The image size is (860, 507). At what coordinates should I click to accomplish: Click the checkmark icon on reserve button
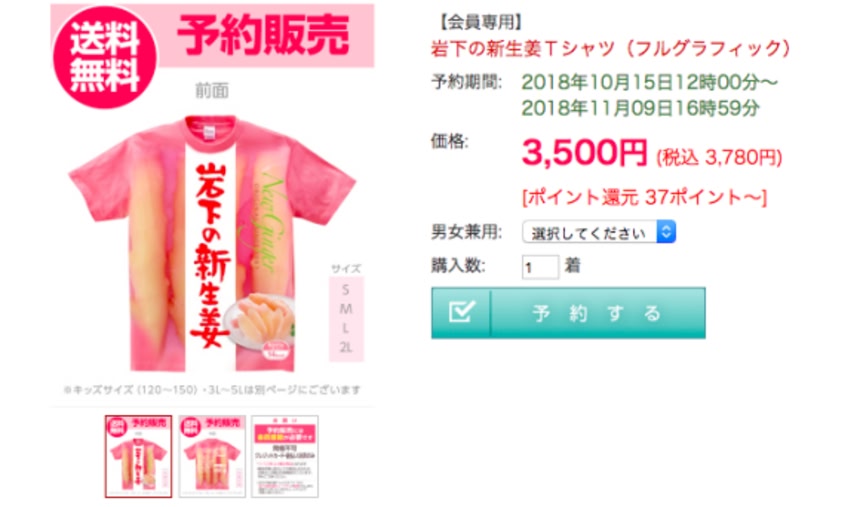pos(461,313)
